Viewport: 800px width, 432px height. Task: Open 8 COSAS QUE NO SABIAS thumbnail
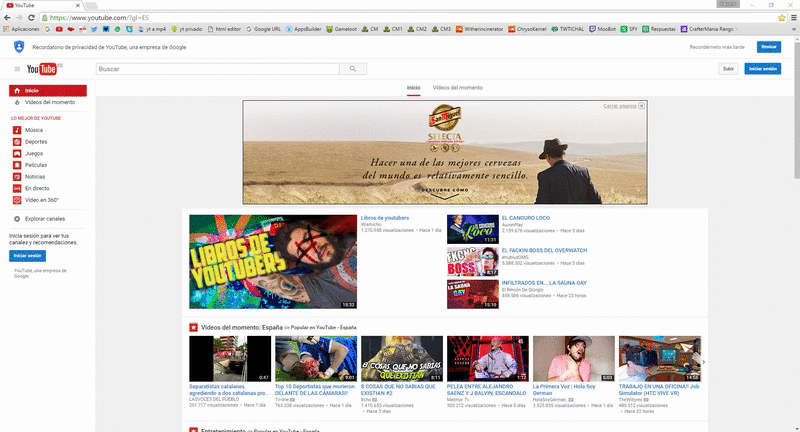pos(402,359)
